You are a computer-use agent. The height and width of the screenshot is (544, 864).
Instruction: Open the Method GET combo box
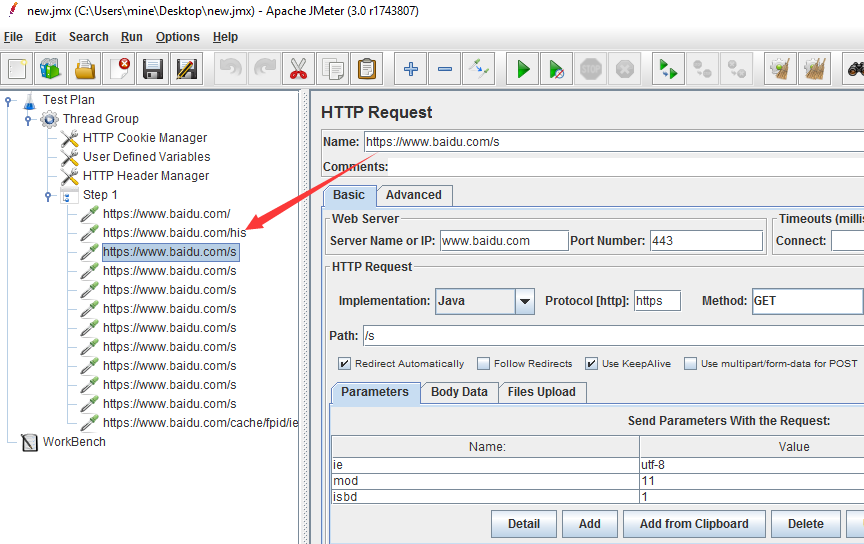[x=807, y=301]
